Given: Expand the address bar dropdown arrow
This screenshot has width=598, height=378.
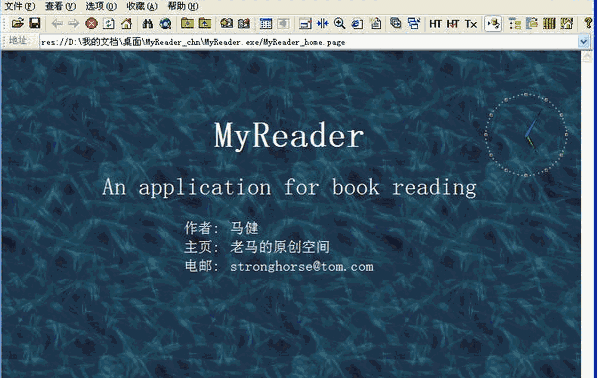Looking at the screenshot, I should [584, 42].
